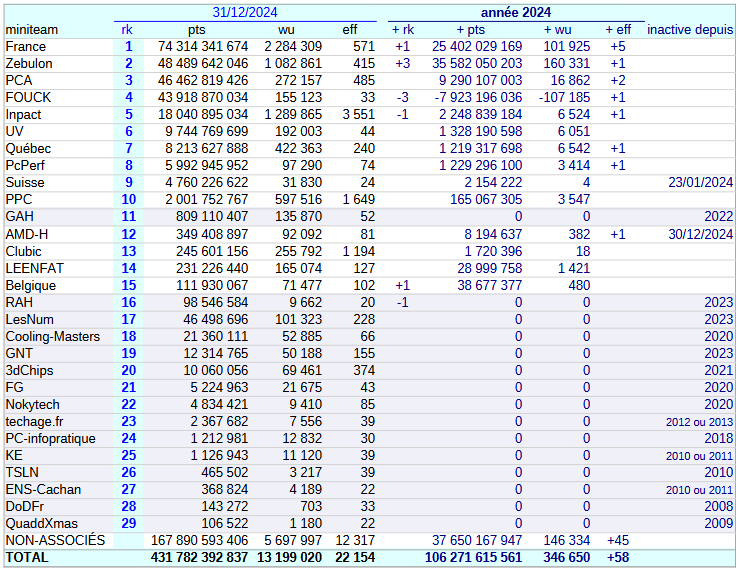Click the 31/12/2024 date header link
This screenshot has height=571, width=739.
coord(244,12)
